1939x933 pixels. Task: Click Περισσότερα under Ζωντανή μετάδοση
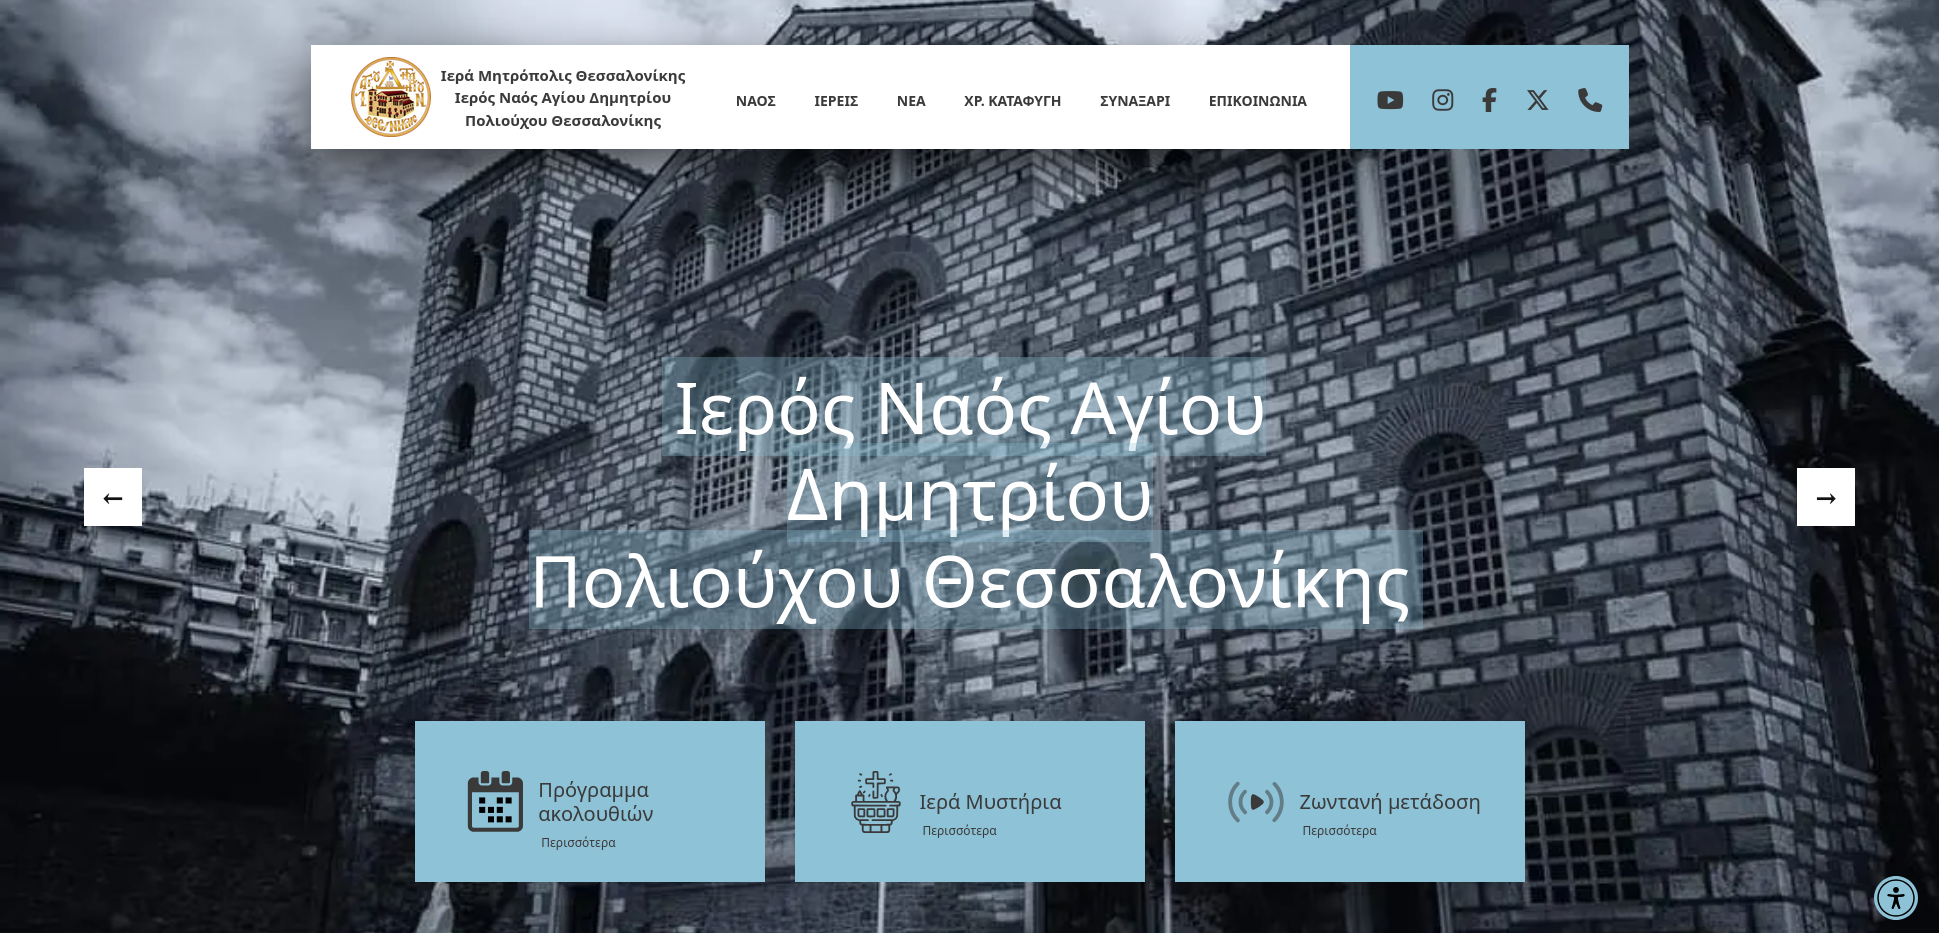click(x=1339, y=831)
